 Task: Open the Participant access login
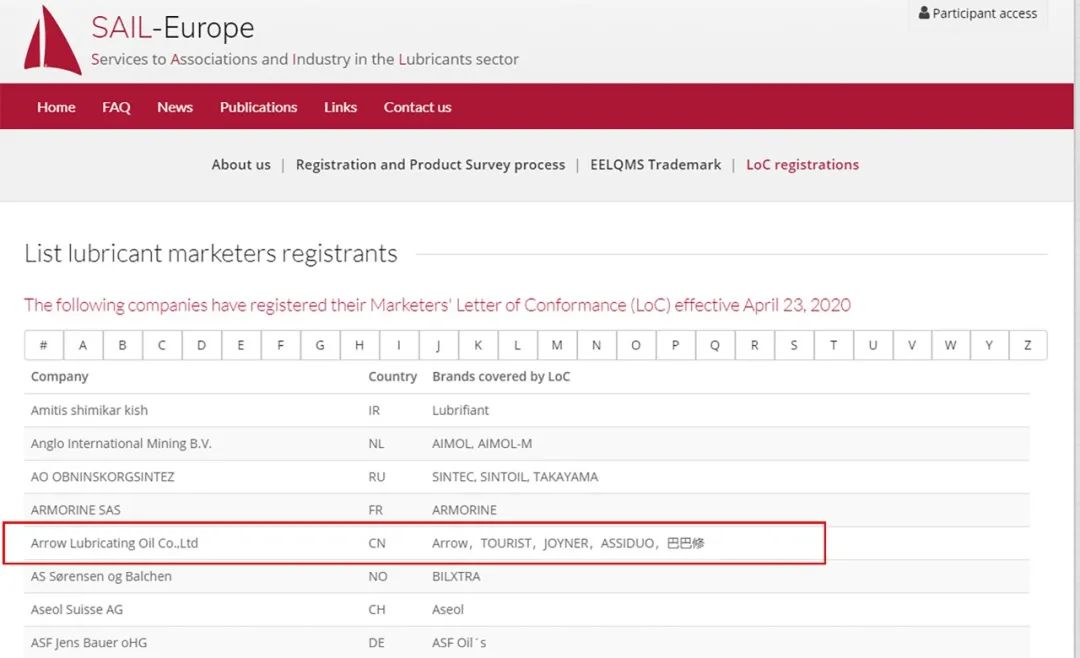(x=978, y=13)
